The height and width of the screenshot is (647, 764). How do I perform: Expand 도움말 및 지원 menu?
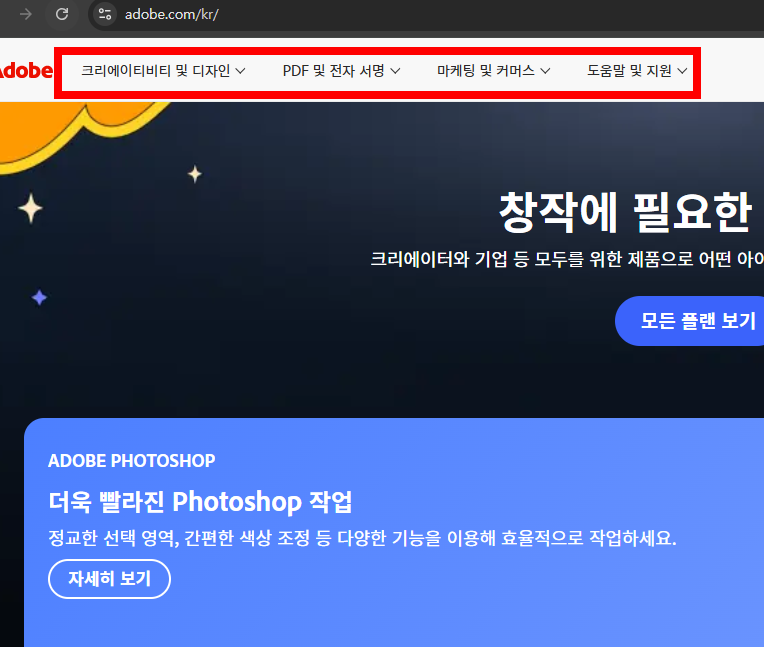coord(637,71)
